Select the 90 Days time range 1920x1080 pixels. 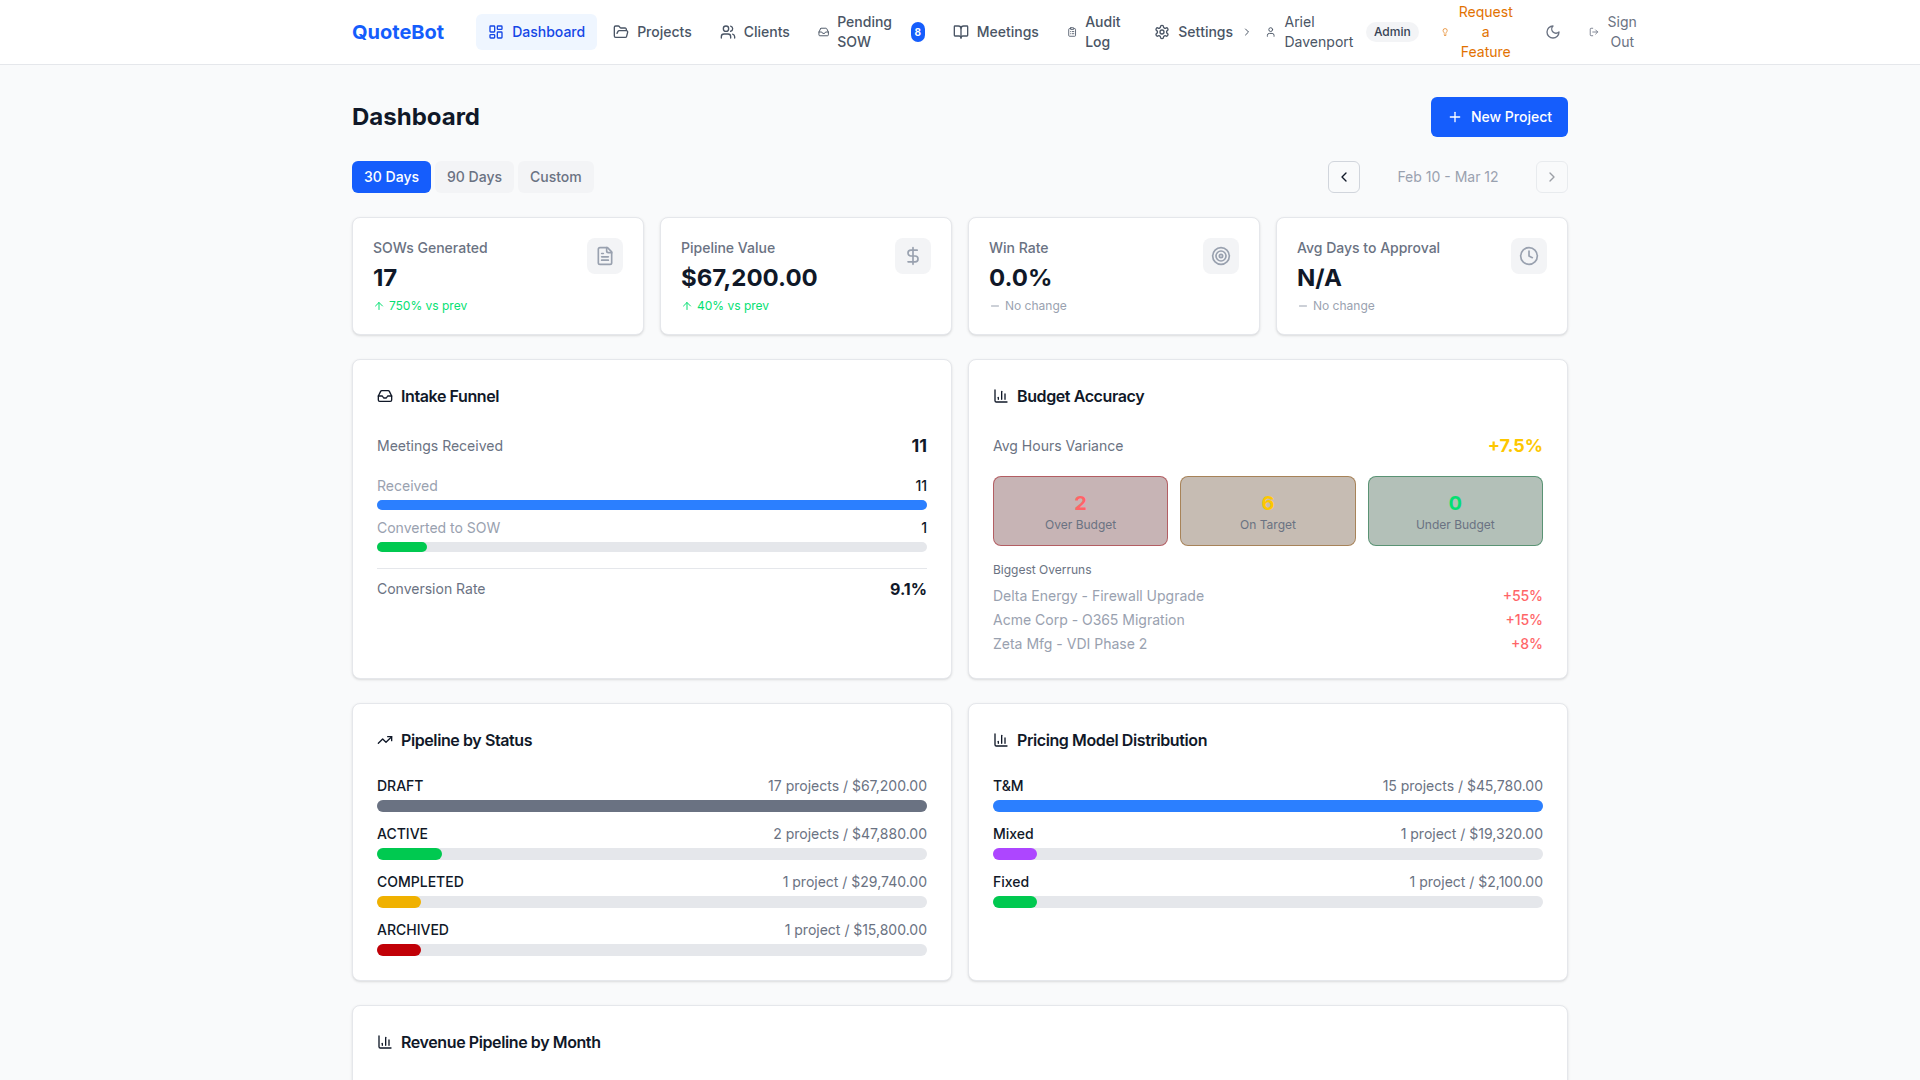pyautogui.click(x=474, y=177)
